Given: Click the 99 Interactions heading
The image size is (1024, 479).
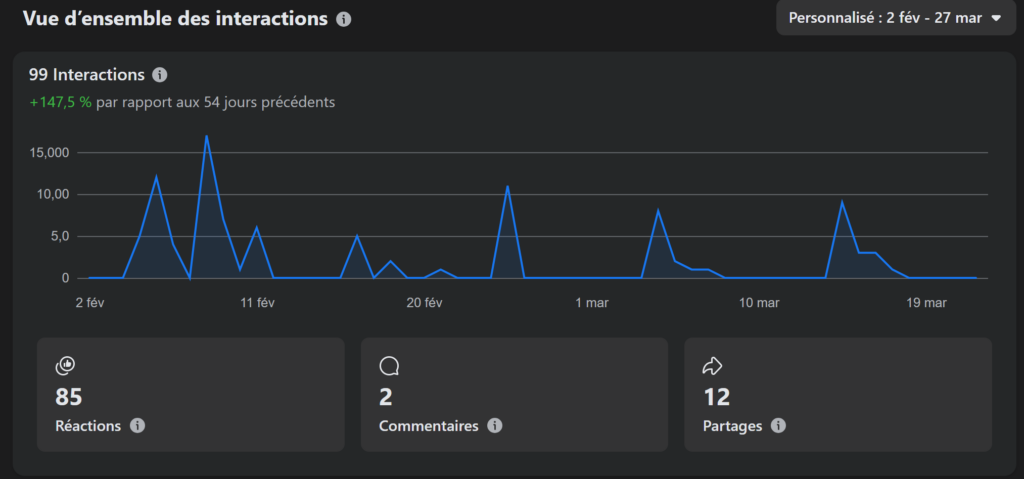Looking at the screenshot, I should tap(87, 75).
